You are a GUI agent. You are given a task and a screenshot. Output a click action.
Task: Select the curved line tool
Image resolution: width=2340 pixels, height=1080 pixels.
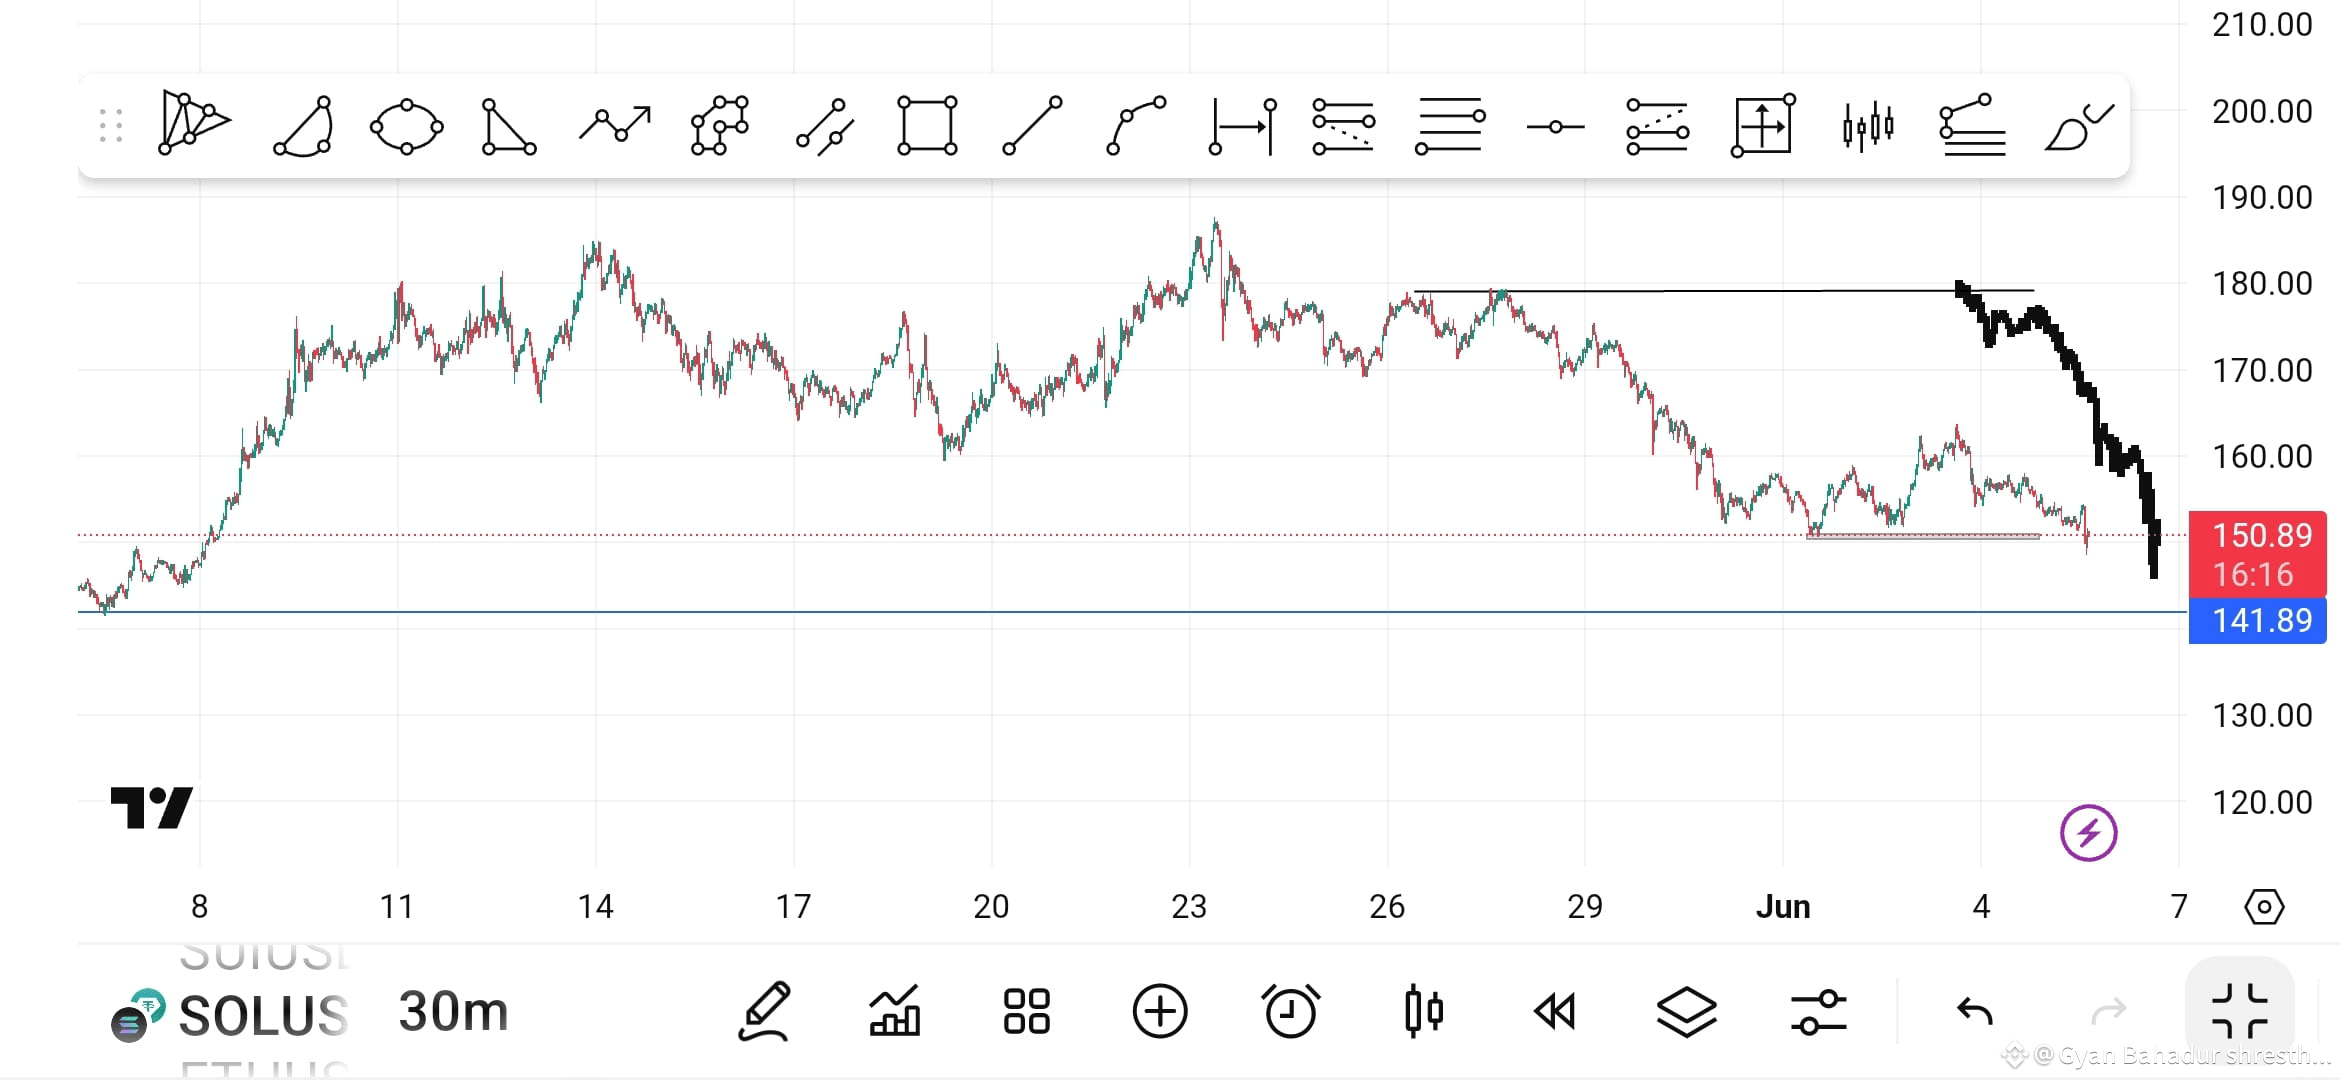coord(1136,125)
